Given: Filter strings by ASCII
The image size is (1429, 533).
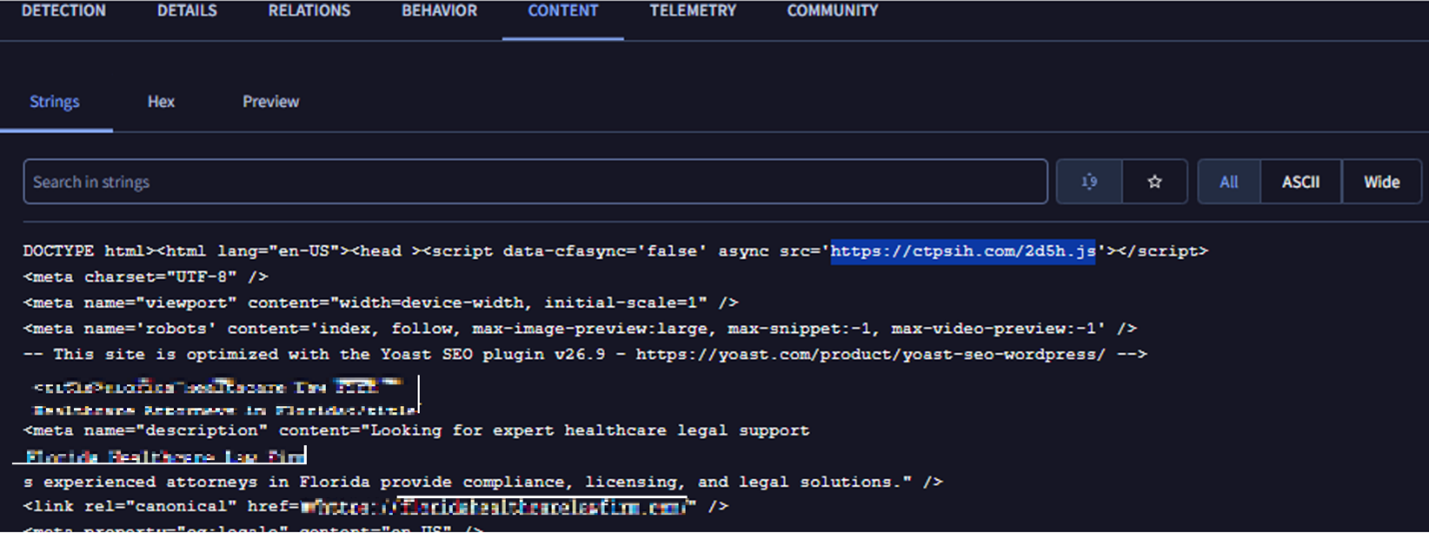Looking at the screenshot, I should (x=1301, y=182).
